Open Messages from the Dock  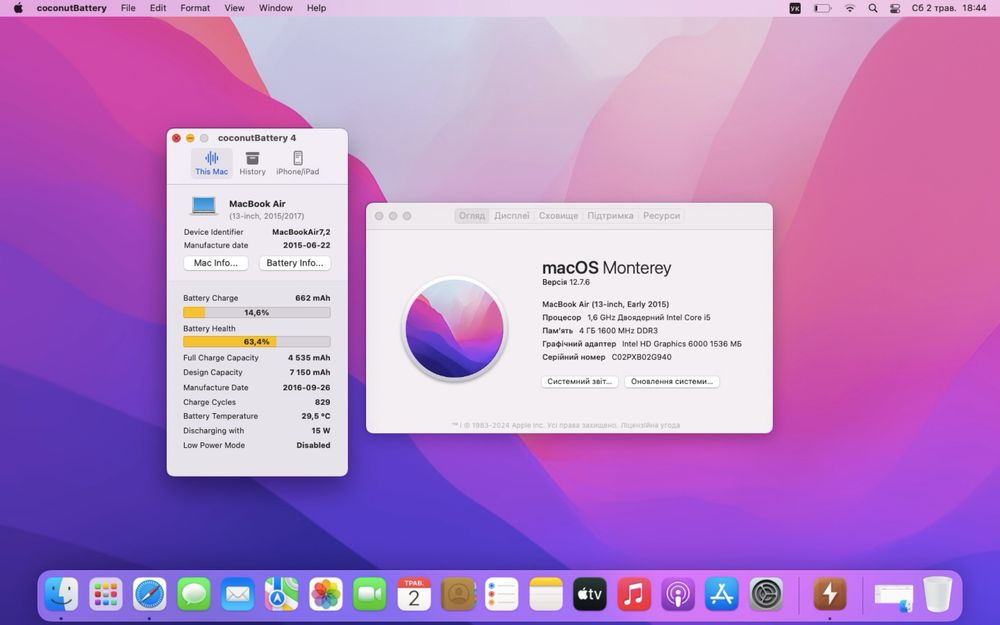tap(193, 594)
